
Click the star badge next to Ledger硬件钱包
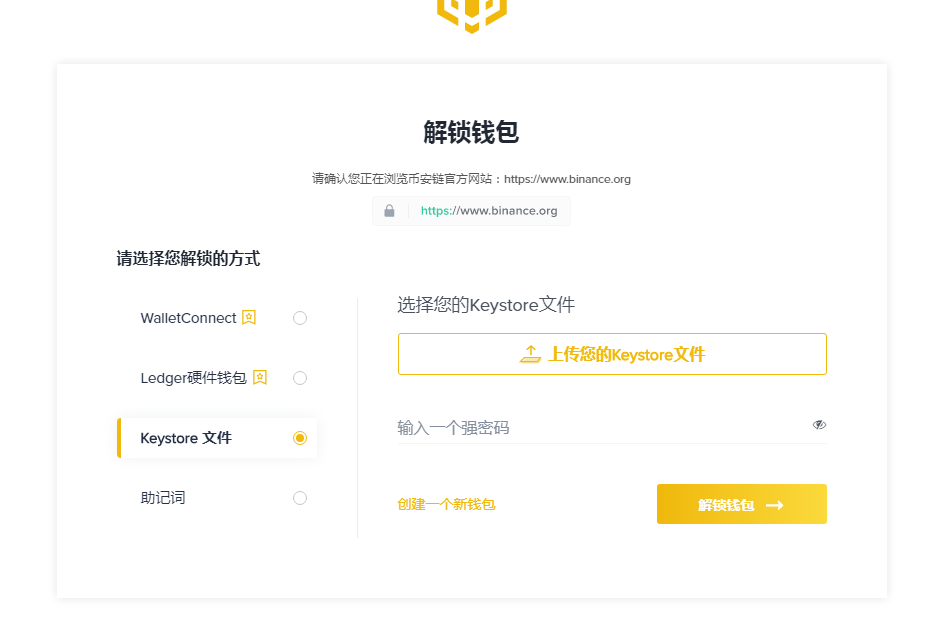(260, 377)
